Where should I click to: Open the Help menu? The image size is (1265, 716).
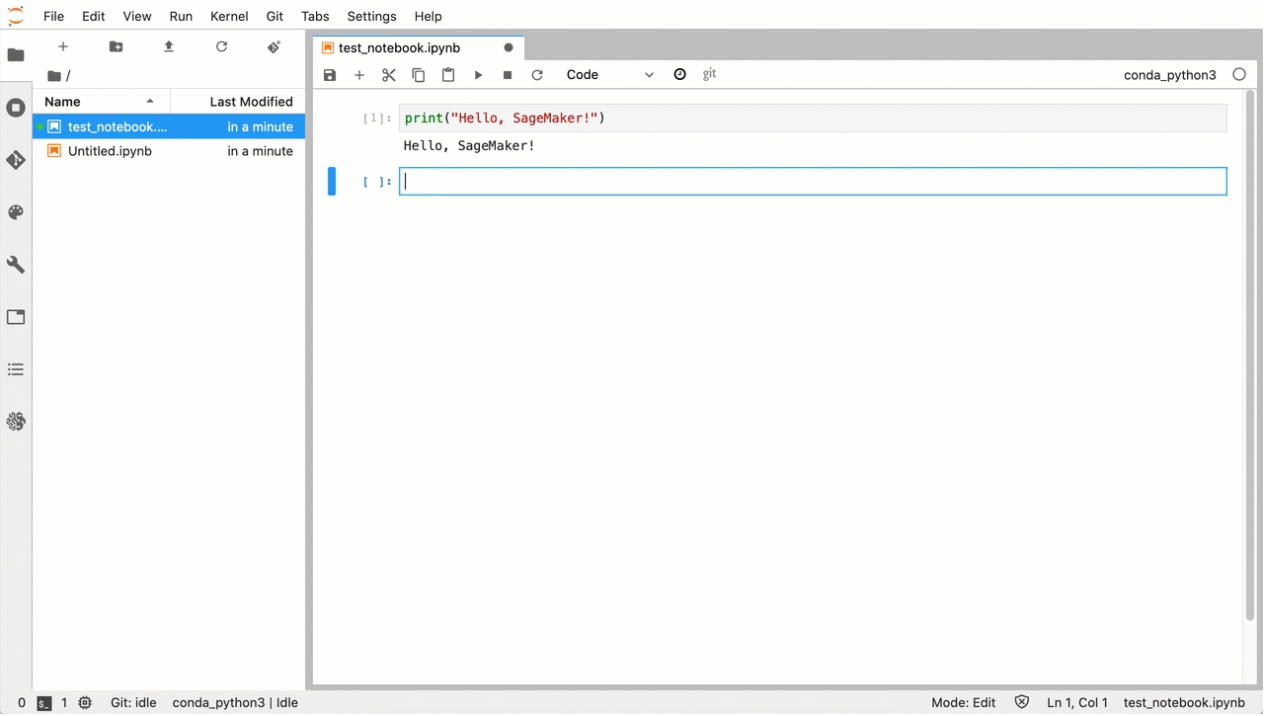click(428, 16)
